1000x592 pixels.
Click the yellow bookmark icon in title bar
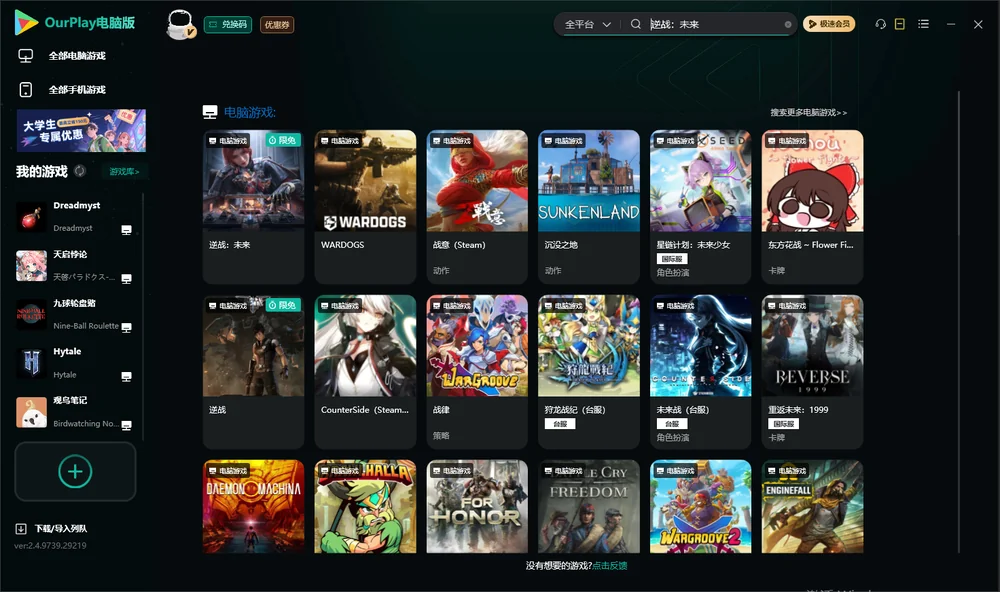pyautogui.click(x=900, y=24)
